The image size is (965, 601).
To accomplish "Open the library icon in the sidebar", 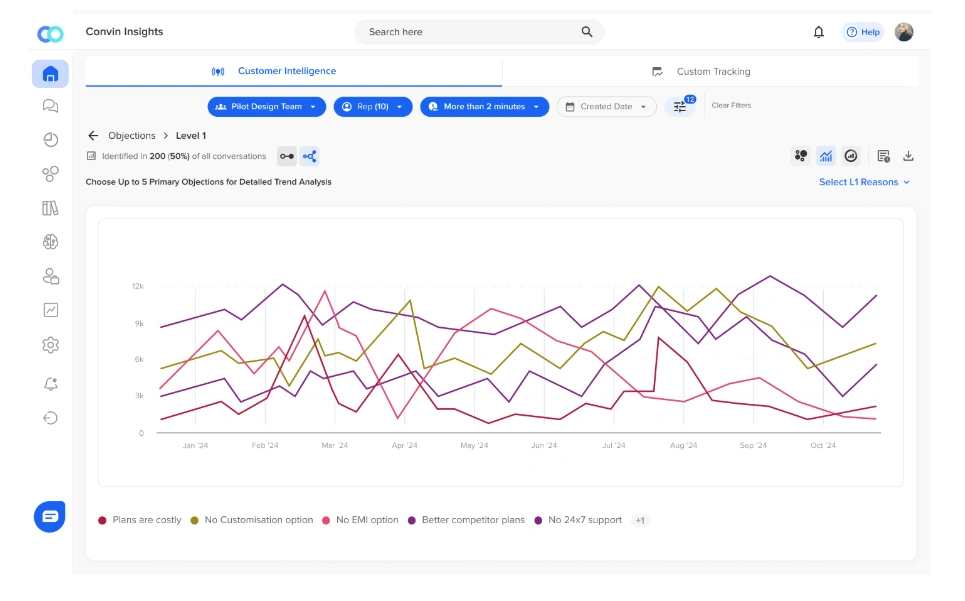I will click(51, 208).
